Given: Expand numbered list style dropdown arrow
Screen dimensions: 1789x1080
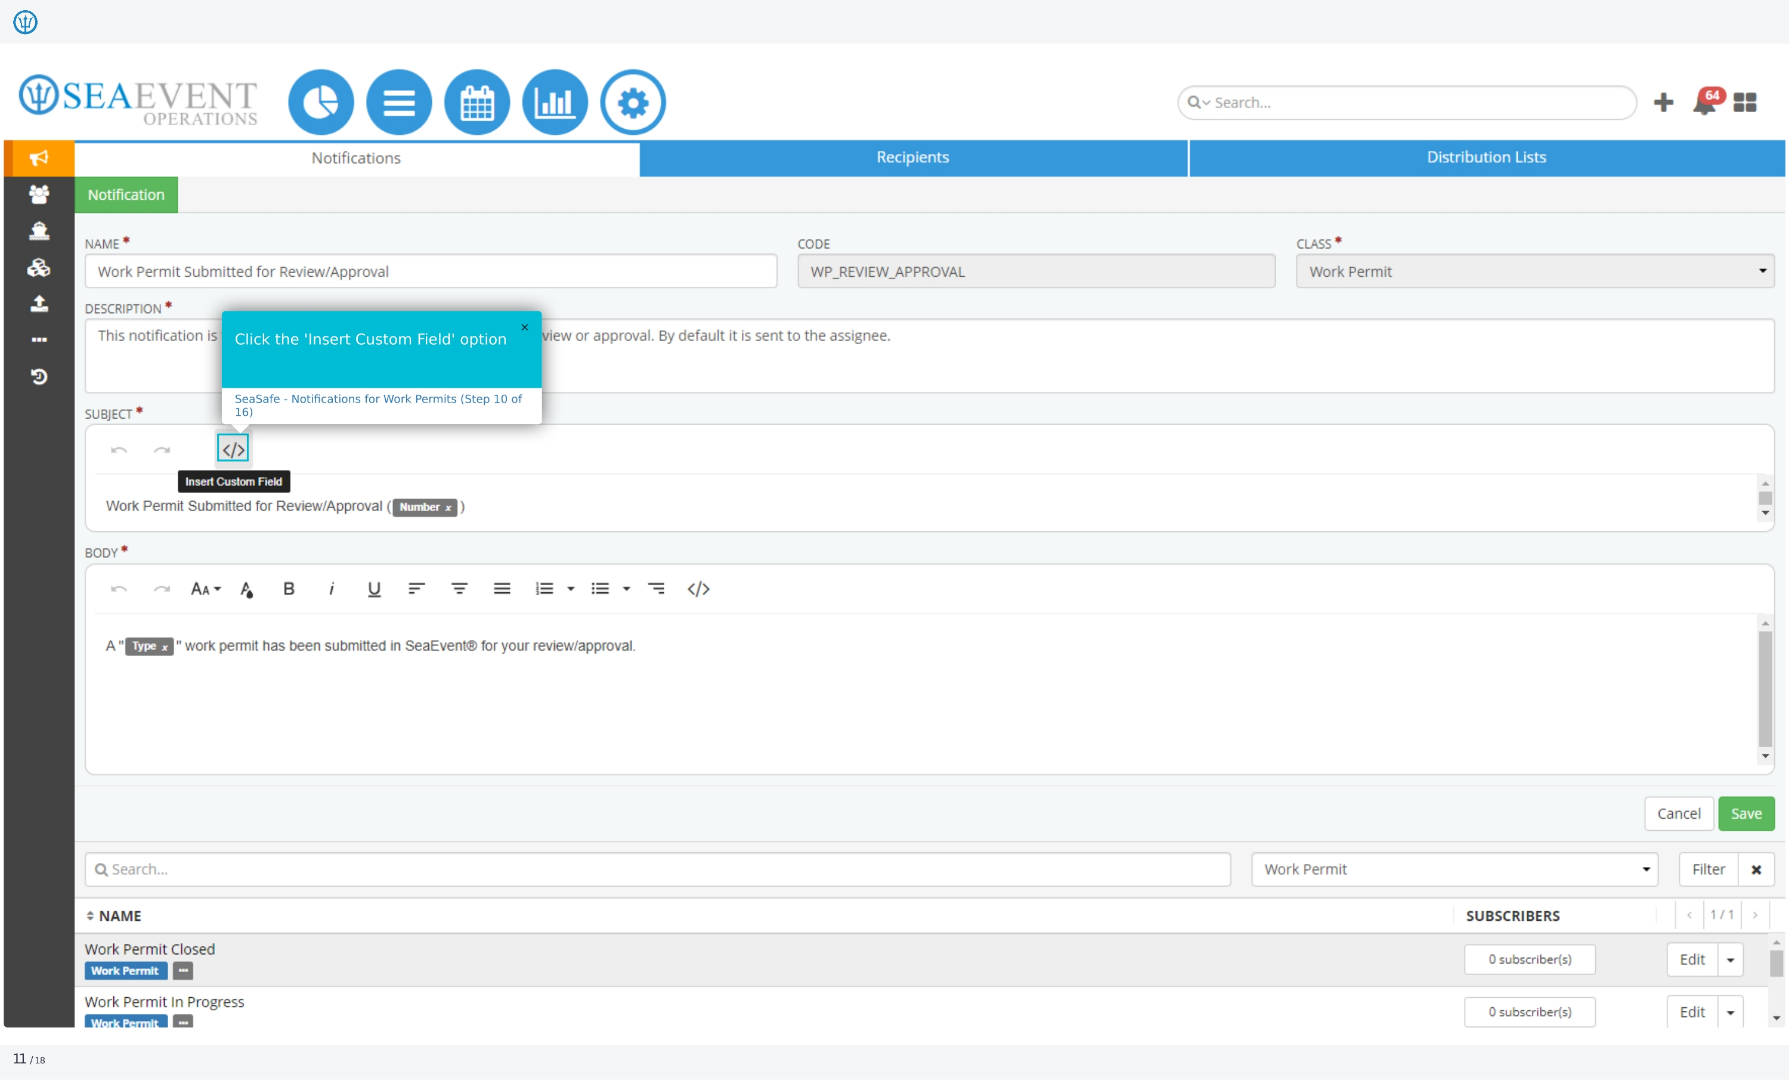Looking at the screenshot, I should tap(571, 589).
